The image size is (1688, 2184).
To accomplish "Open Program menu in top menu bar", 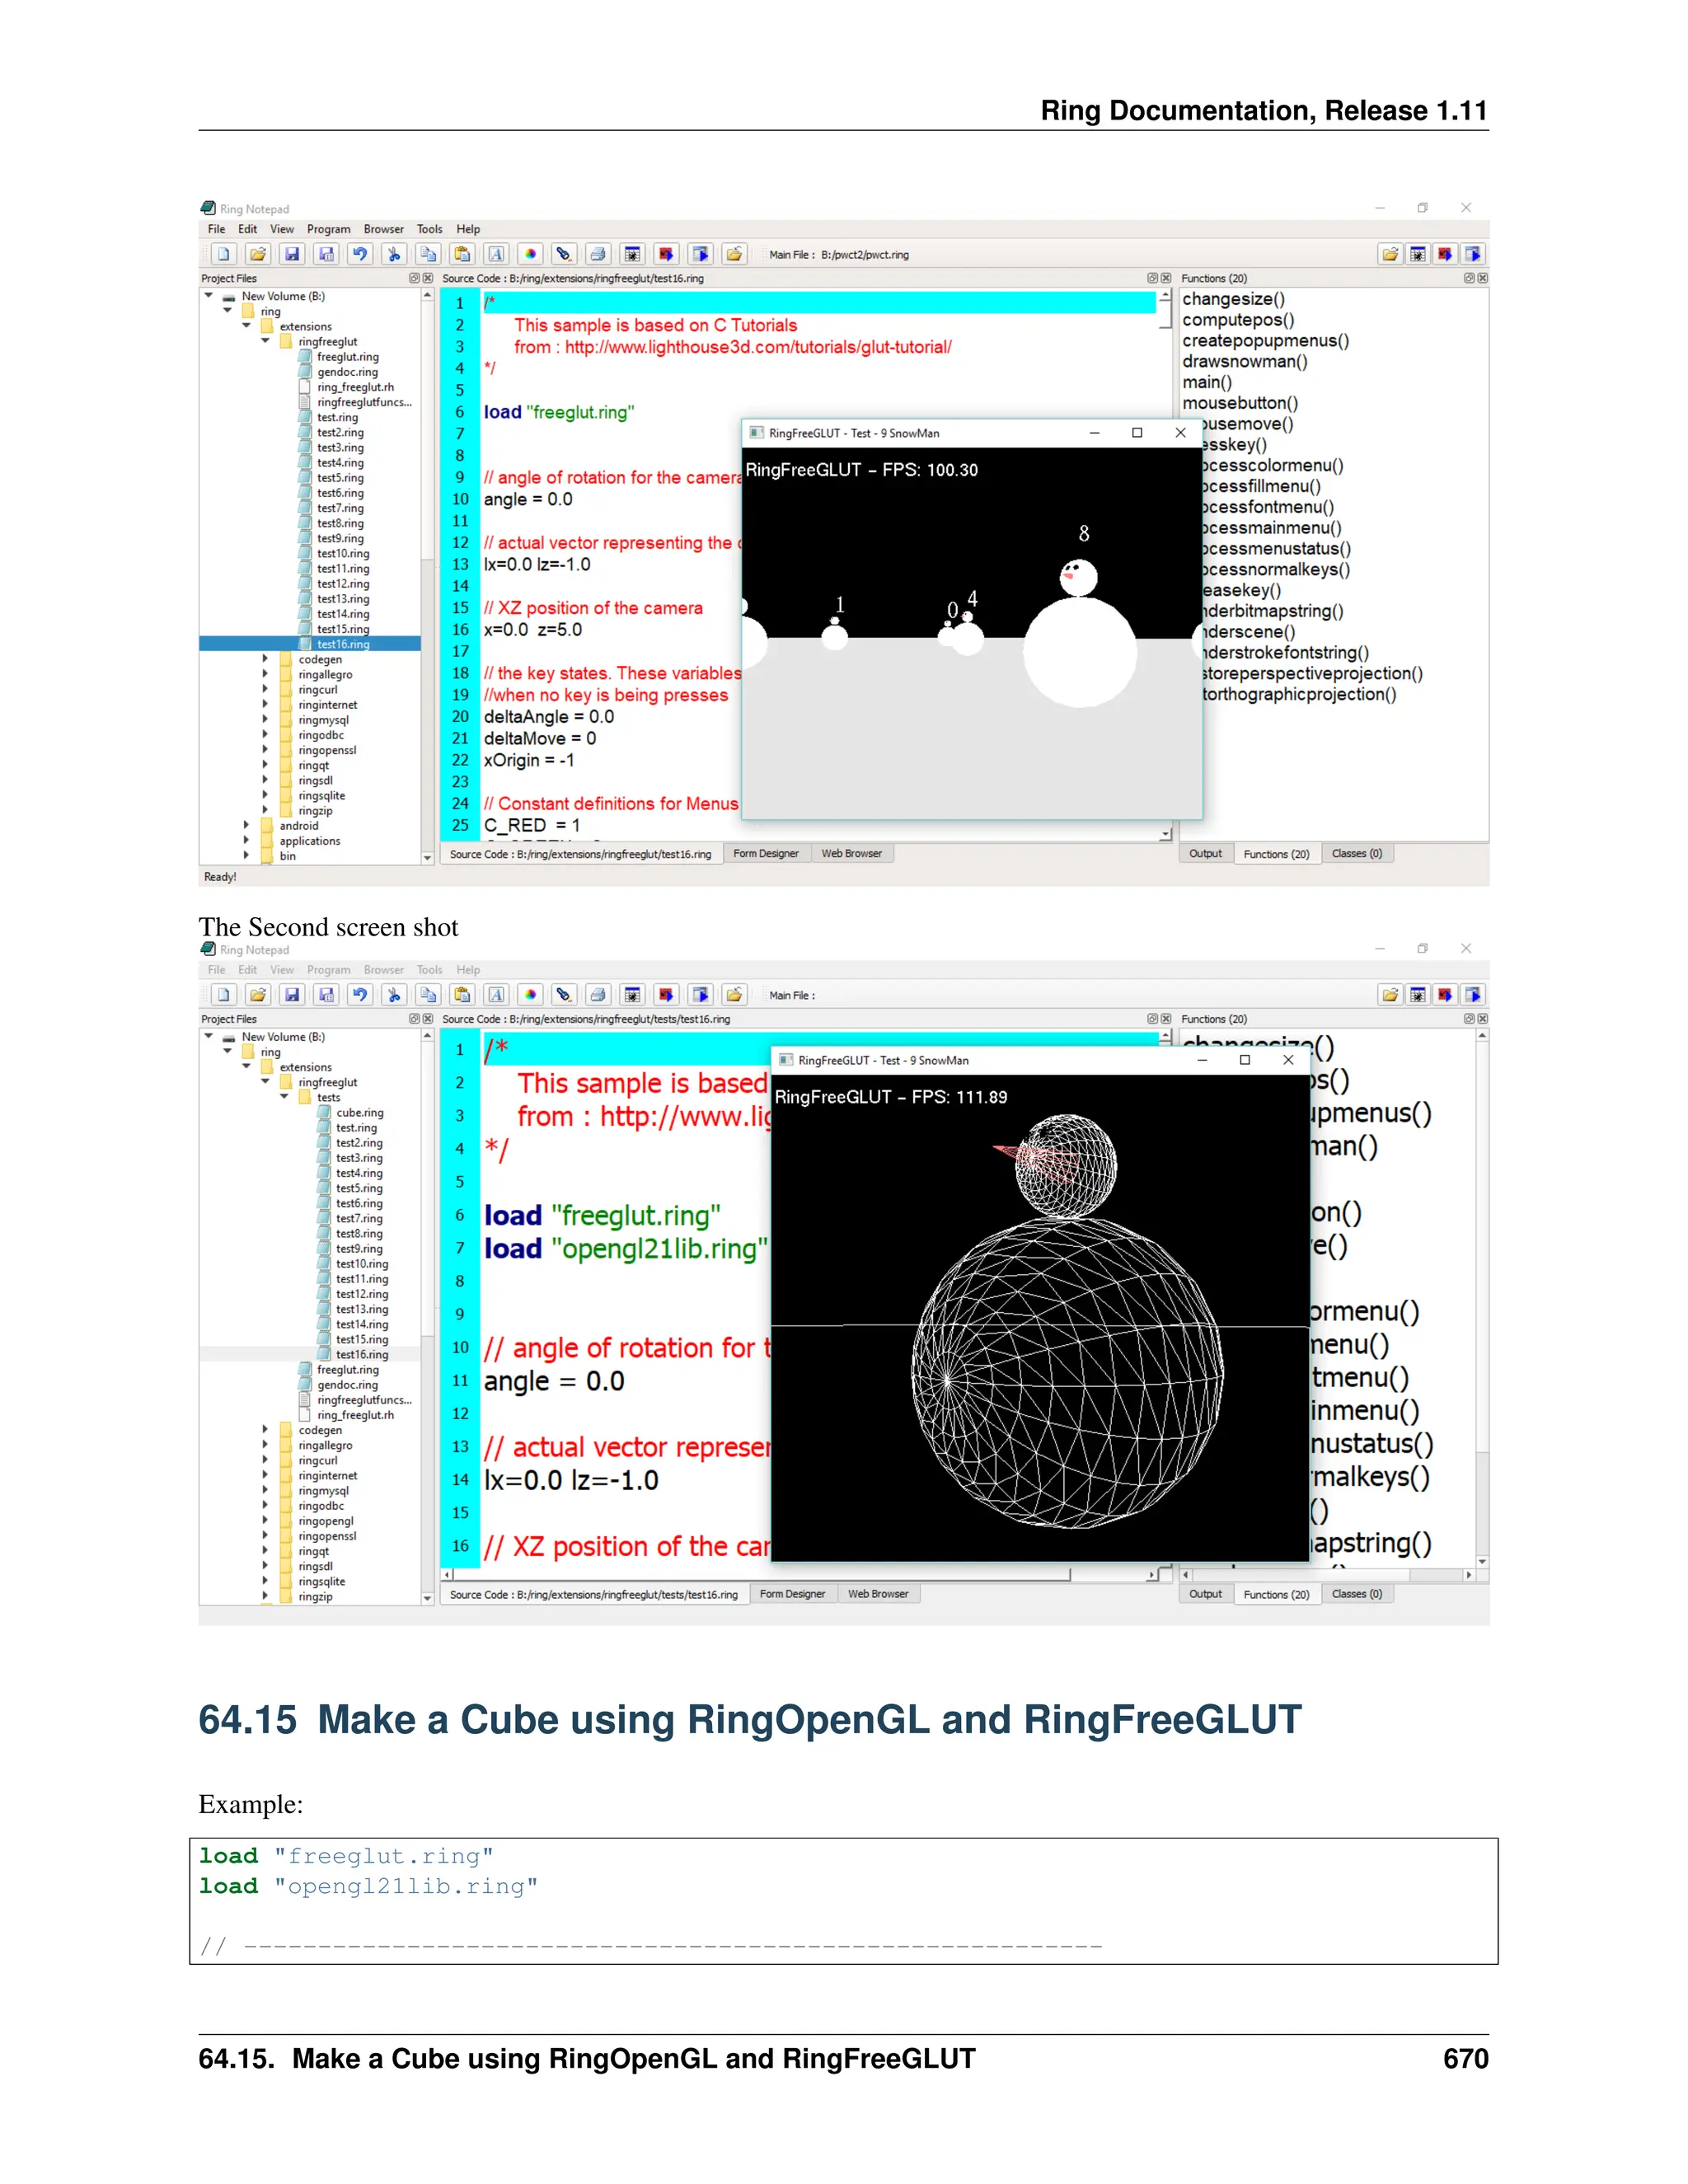I will pos(328,229).
